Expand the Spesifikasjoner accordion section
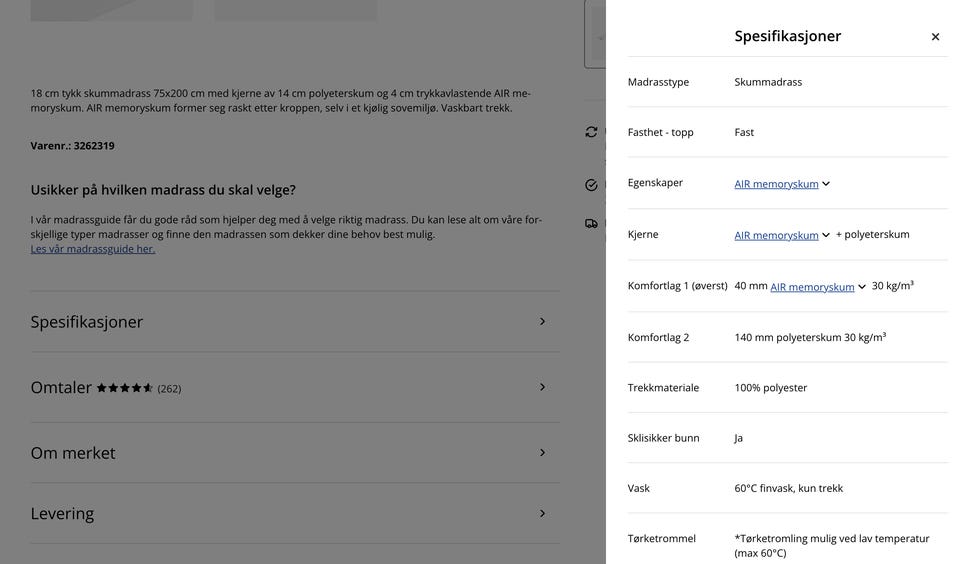The image size is (960, 564). (87, 322)
